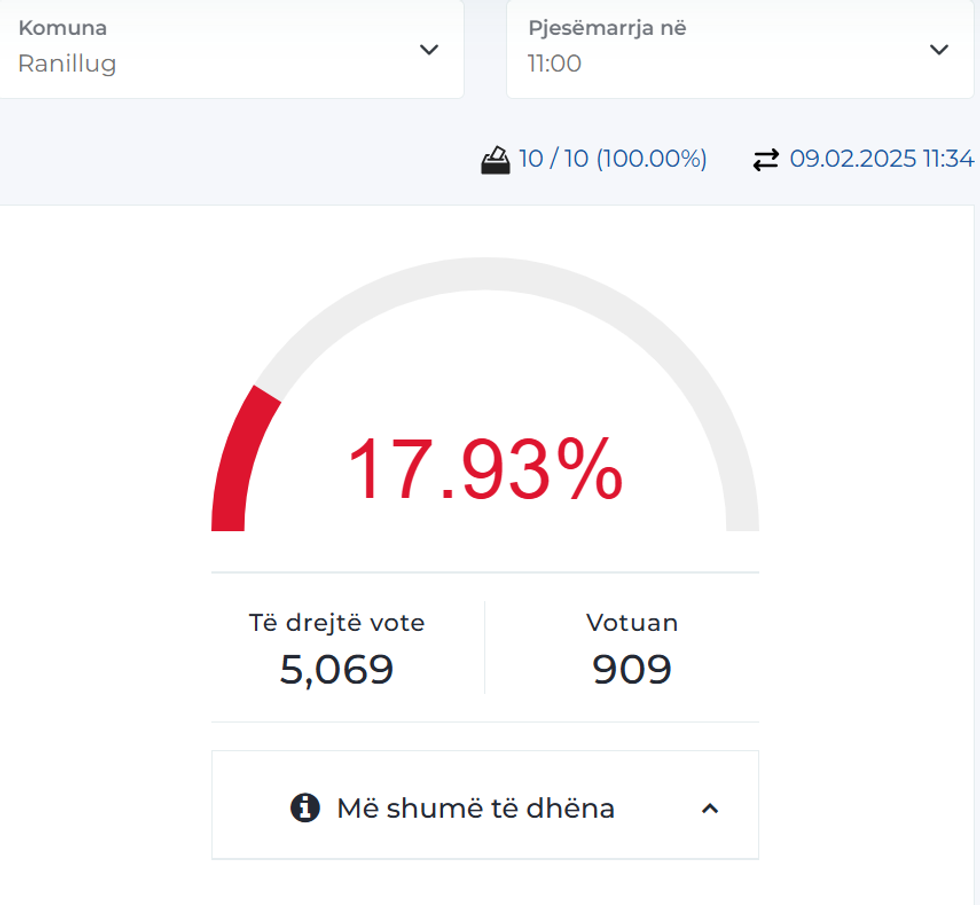Click the sync arrows icon
Image resolution: width=980 pixels, height=905 pixels.
765,160
